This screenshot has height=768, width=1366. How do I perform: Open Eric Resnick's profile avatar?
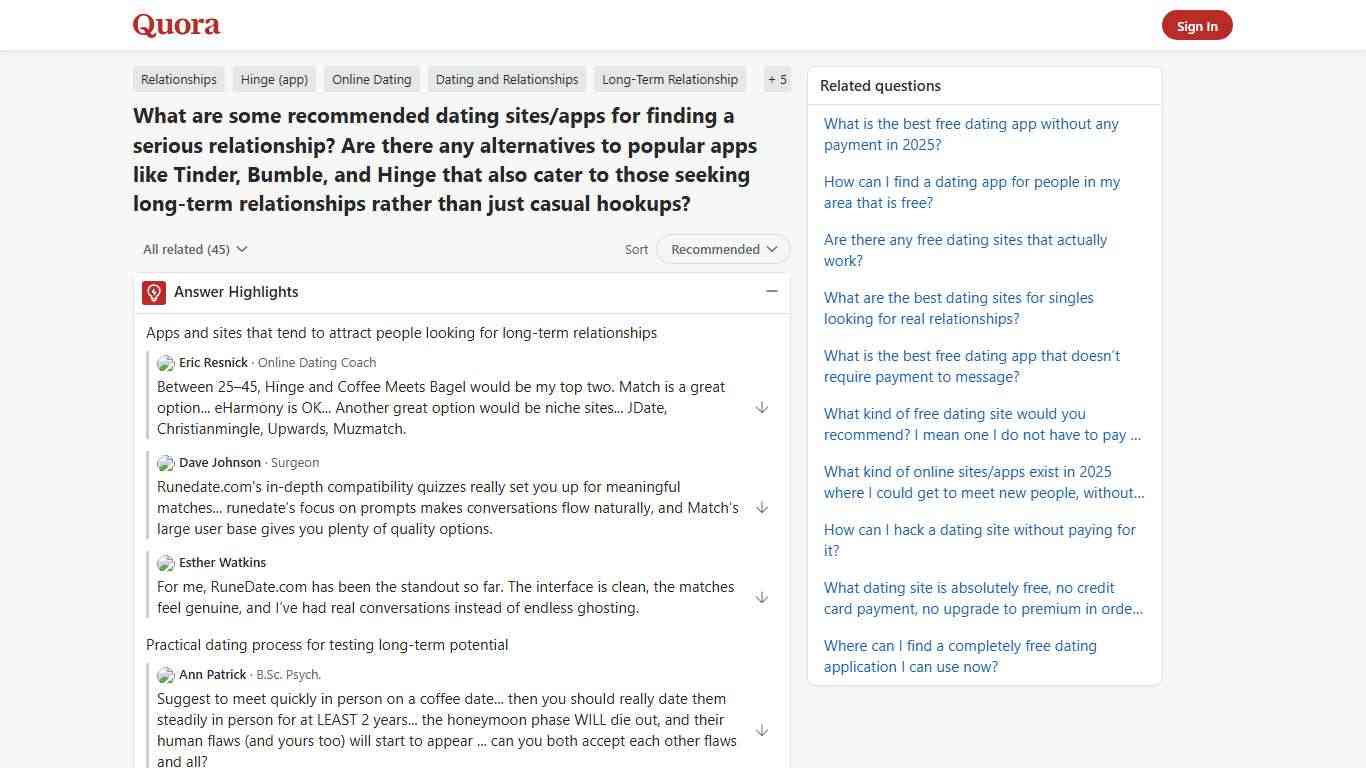(x=165, y=363)
